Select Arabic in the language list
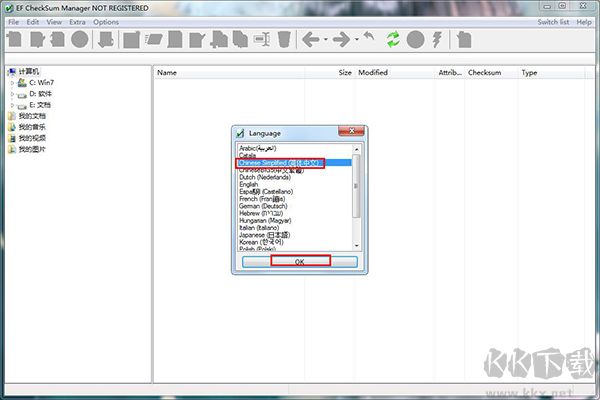Image resolution: width=600 pixels, height=400 pixels. [295, 148]
